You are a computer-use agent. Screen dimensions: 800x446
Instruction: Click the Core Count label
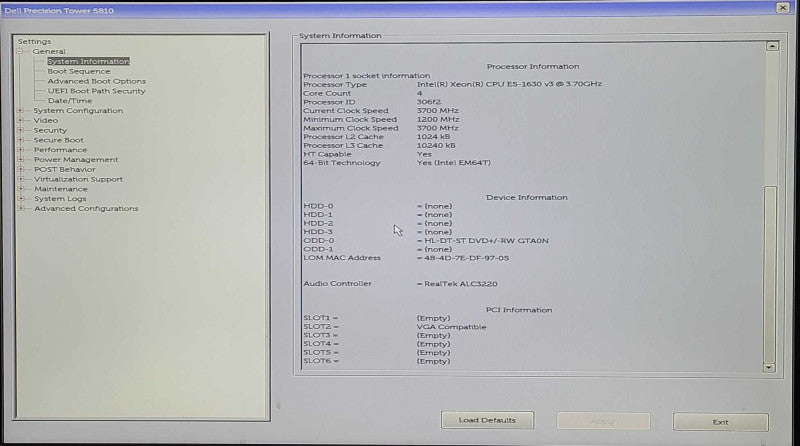coord(327,93)
